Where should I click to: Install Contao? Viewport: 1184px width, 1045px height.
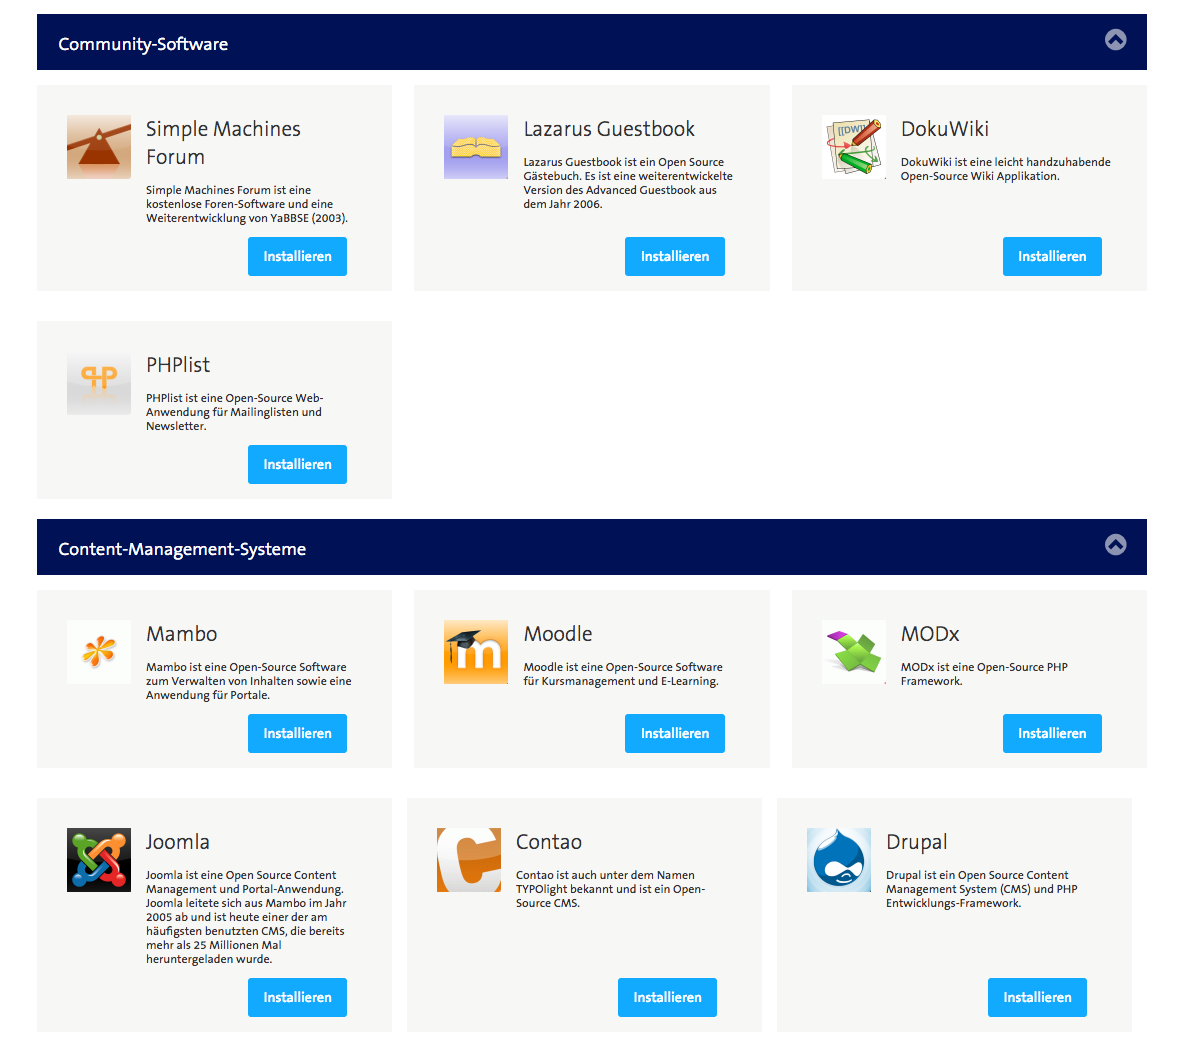pyautogui.click(x=668, y=997)
